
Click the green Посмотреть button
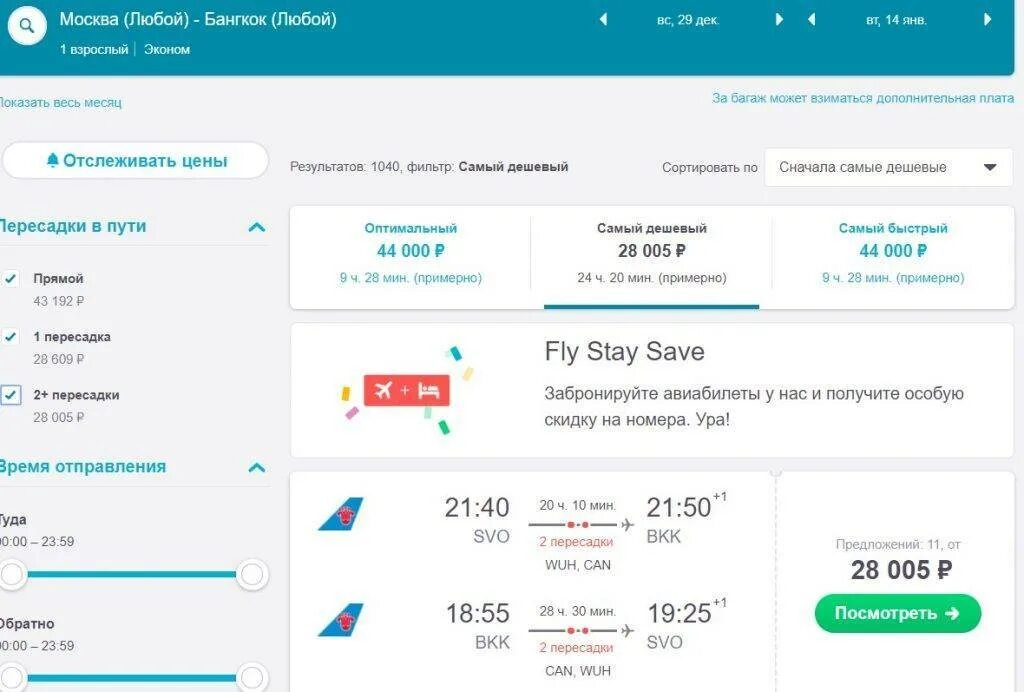(x=897, y=613)
